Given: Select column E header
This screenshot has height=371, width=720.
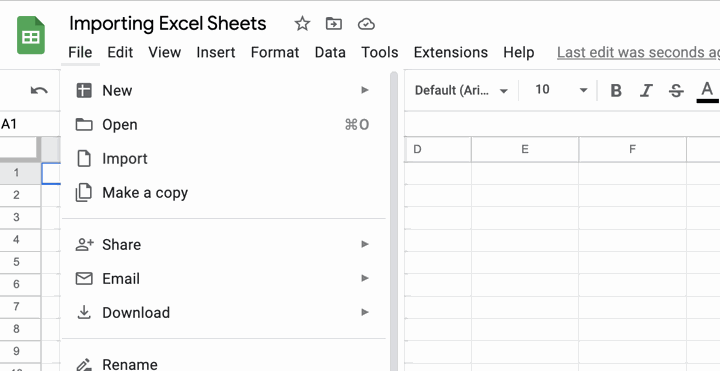Looking at the screenshot, I should pos(525,149).
